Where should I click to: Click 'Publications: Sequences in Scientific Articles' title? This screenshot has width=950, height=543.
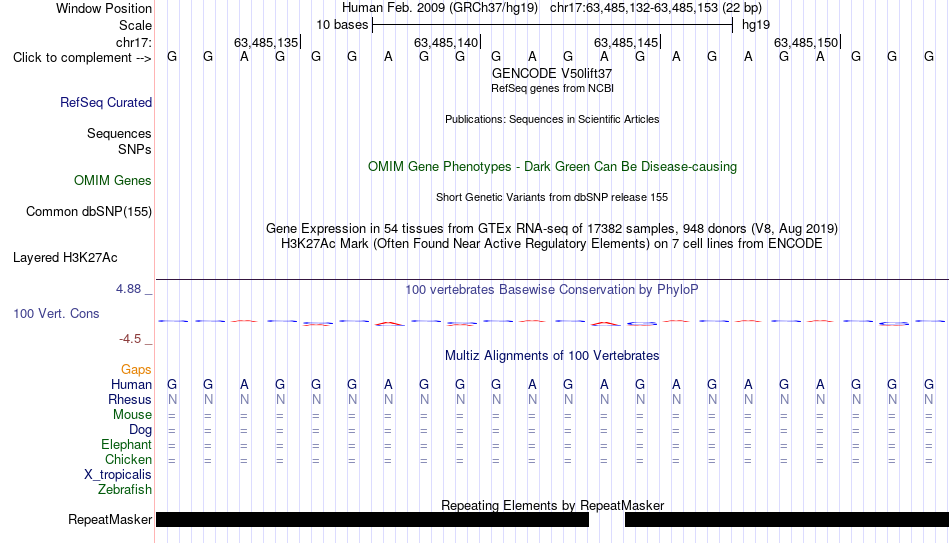coord(552,119)
